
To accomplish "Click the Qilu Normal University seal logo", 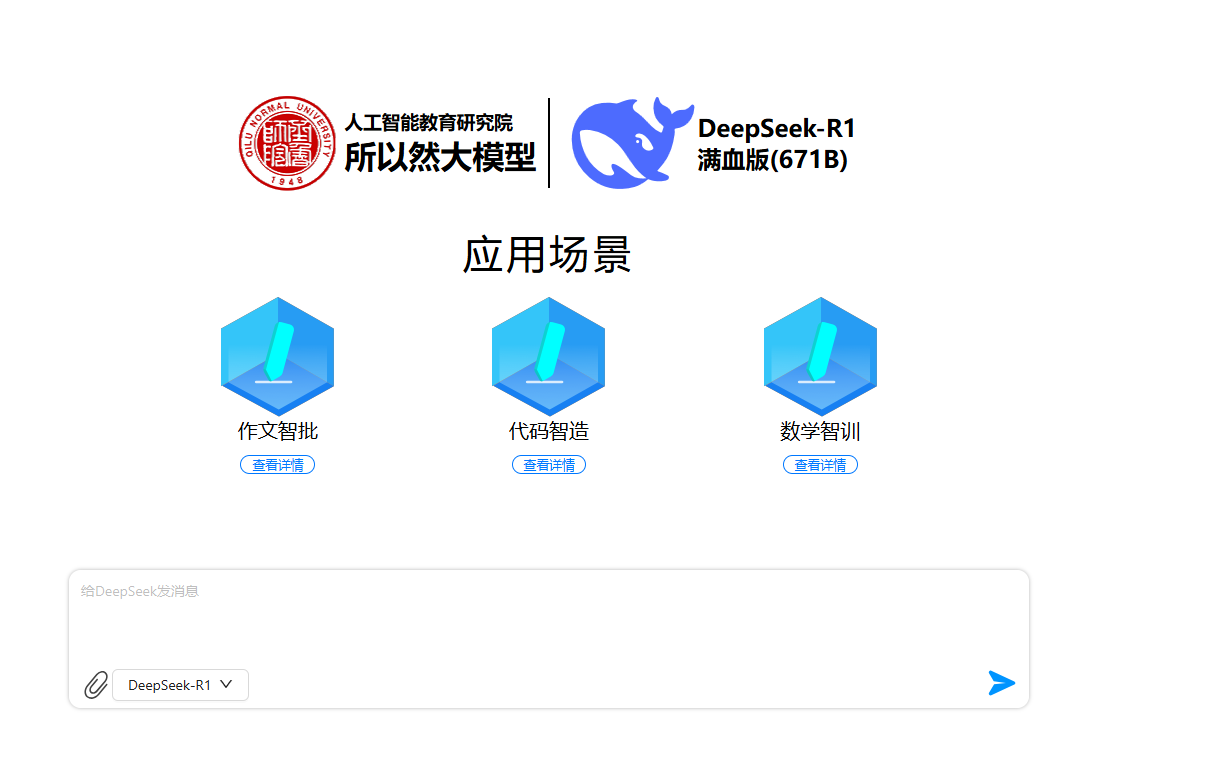I will [287, 143].
